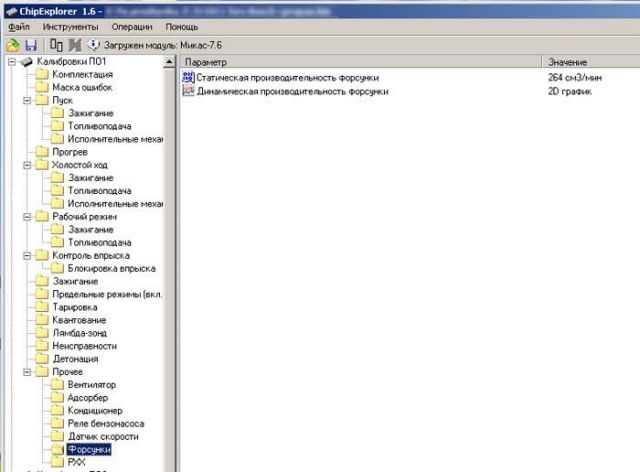Screen dimensions: 640x472
Task: Select the Динамическая производительность форсунки graph icon
Action: pos(189,91)
